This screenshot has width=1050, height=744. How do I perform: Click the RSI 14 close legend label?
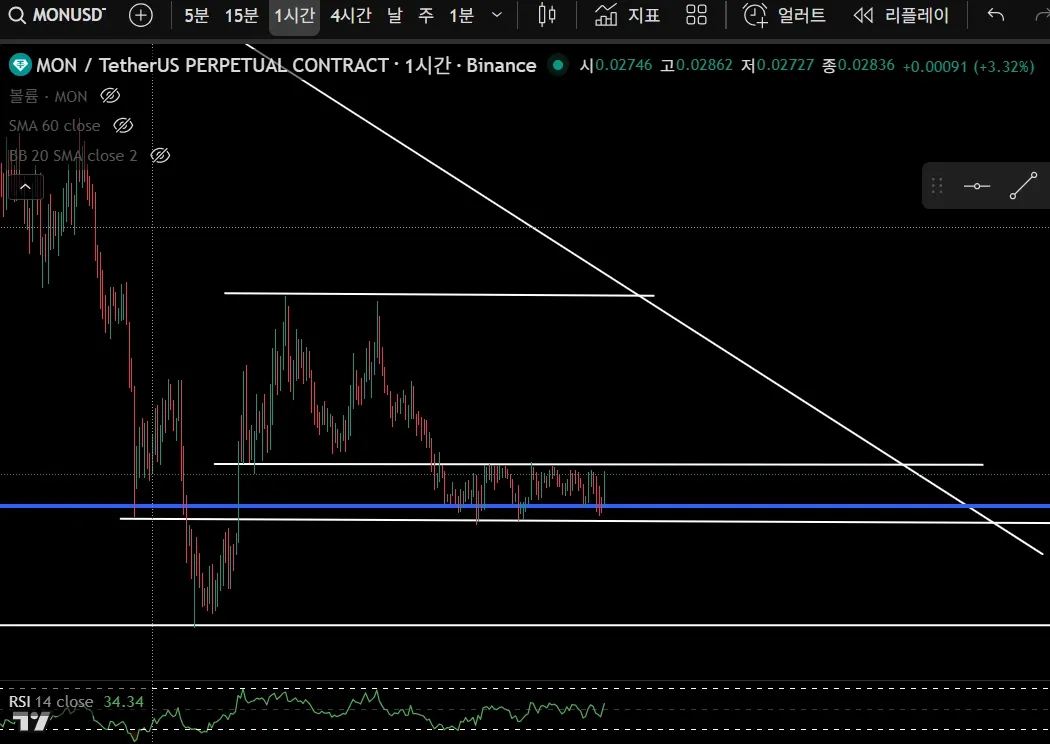pos(51,702)
